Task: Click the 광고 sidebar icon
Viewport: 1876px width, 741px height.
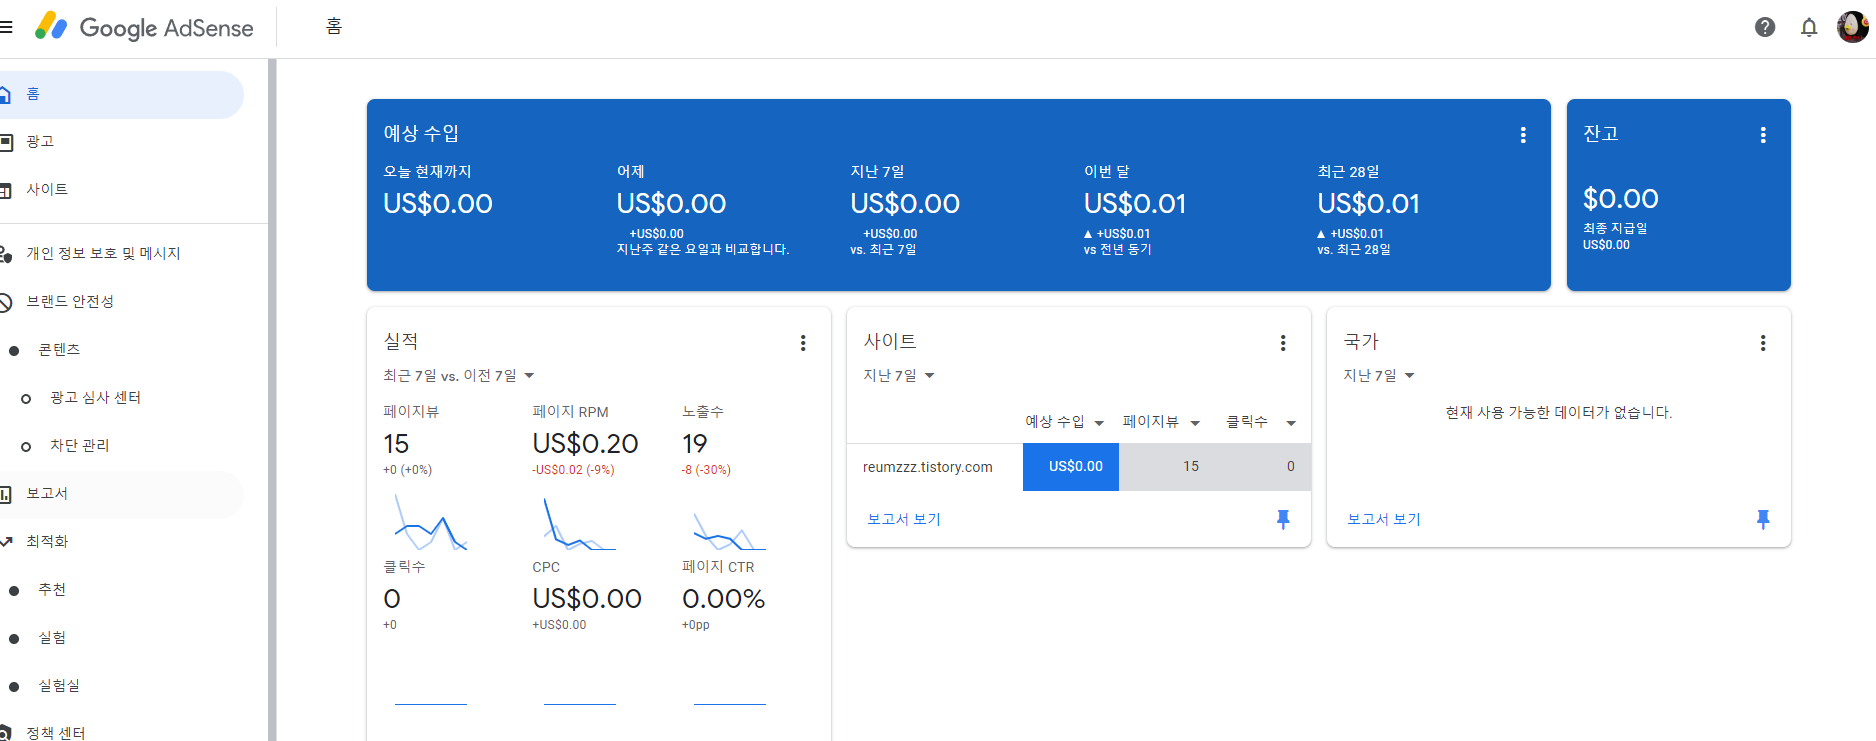Action: [x=6, y=142]
